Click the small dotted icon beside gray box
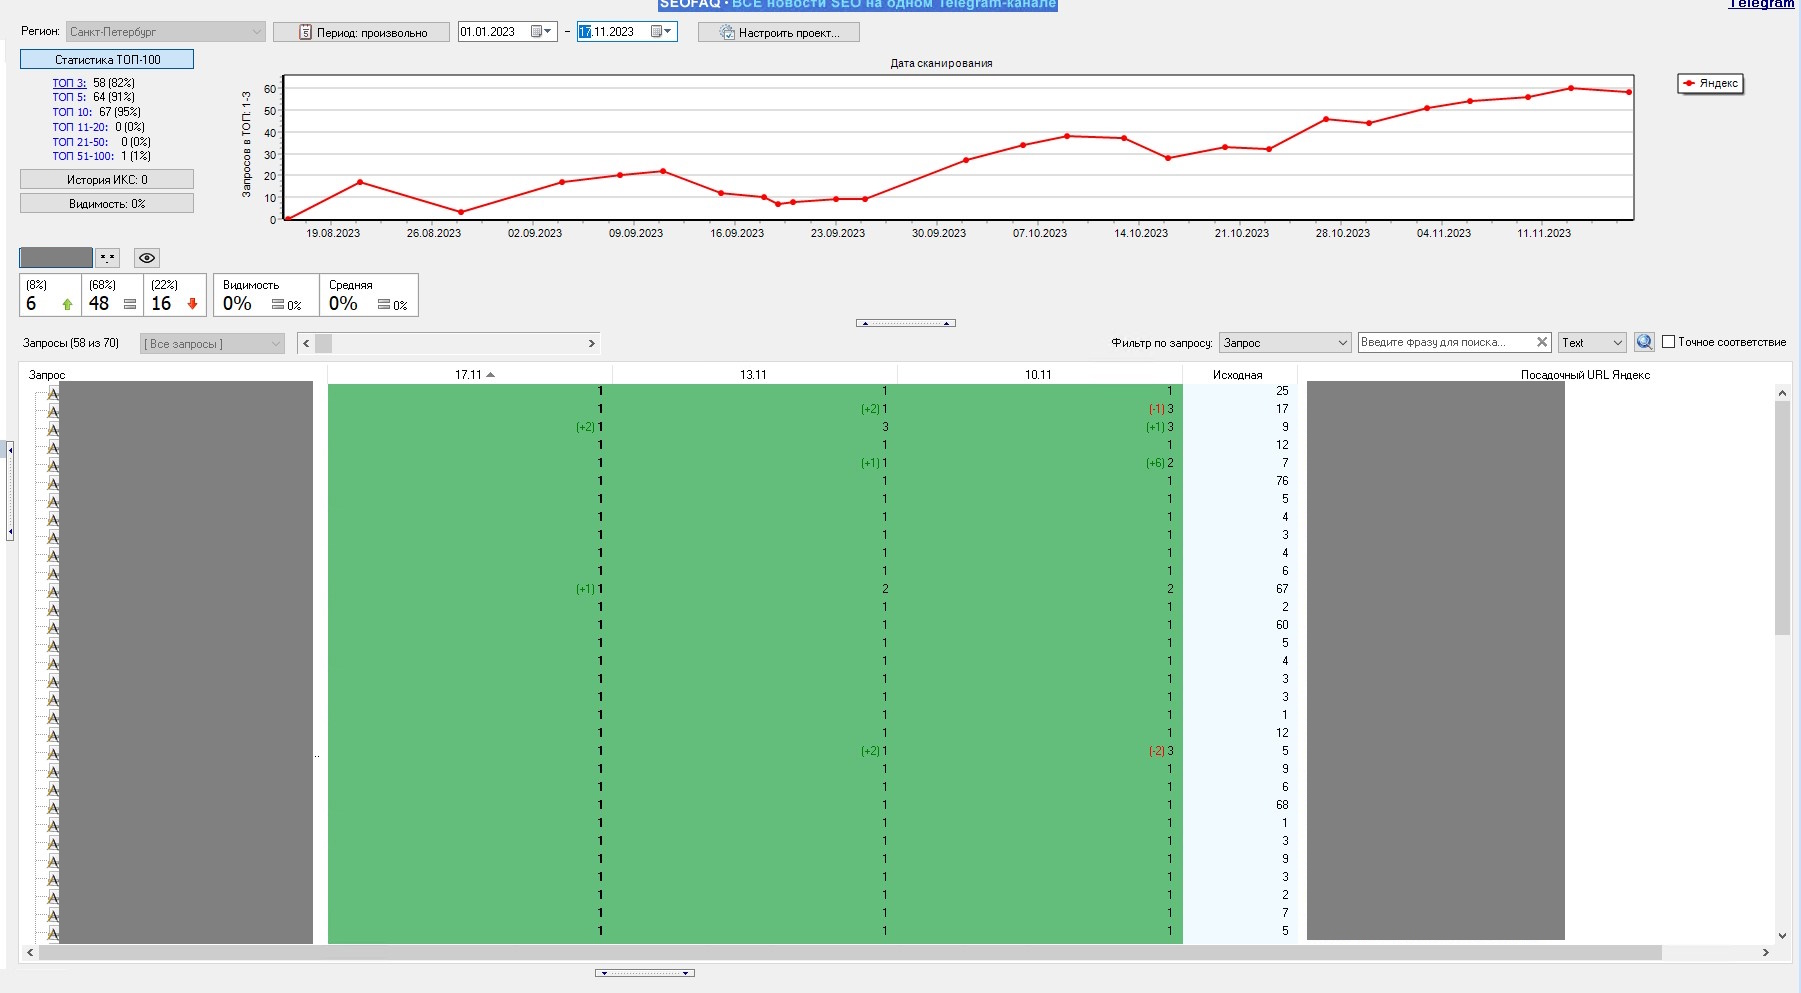 pyautogui.click(x=108, y=258)
